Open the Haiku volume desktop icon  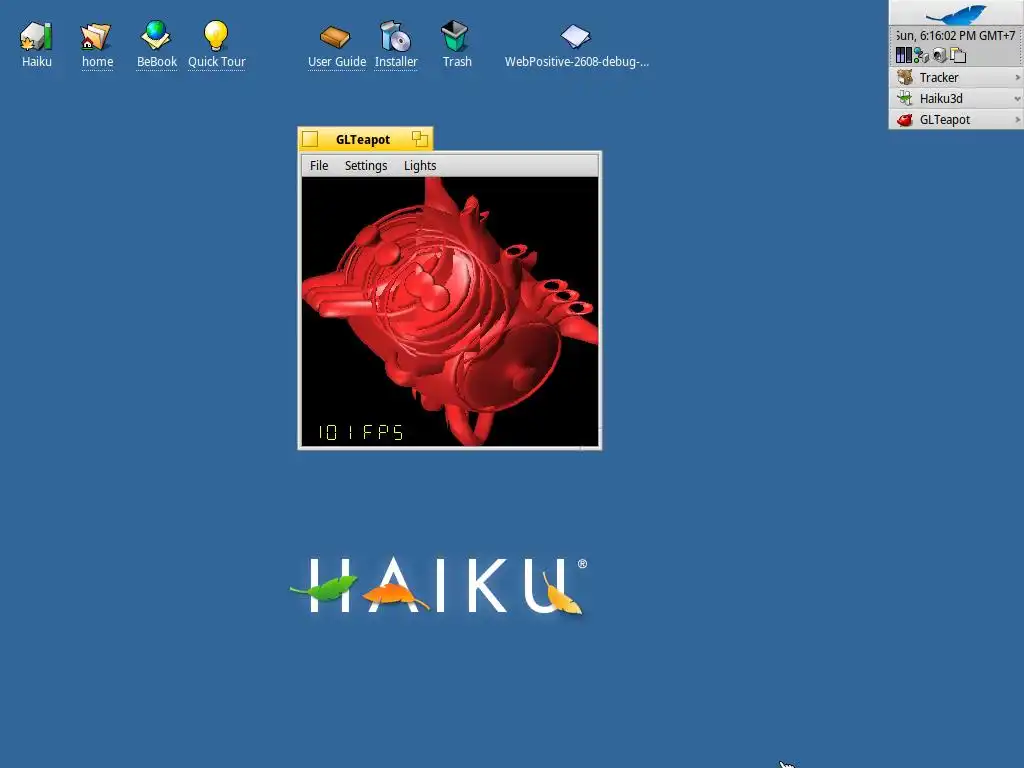pyautogui.click(x=36, y=36)
